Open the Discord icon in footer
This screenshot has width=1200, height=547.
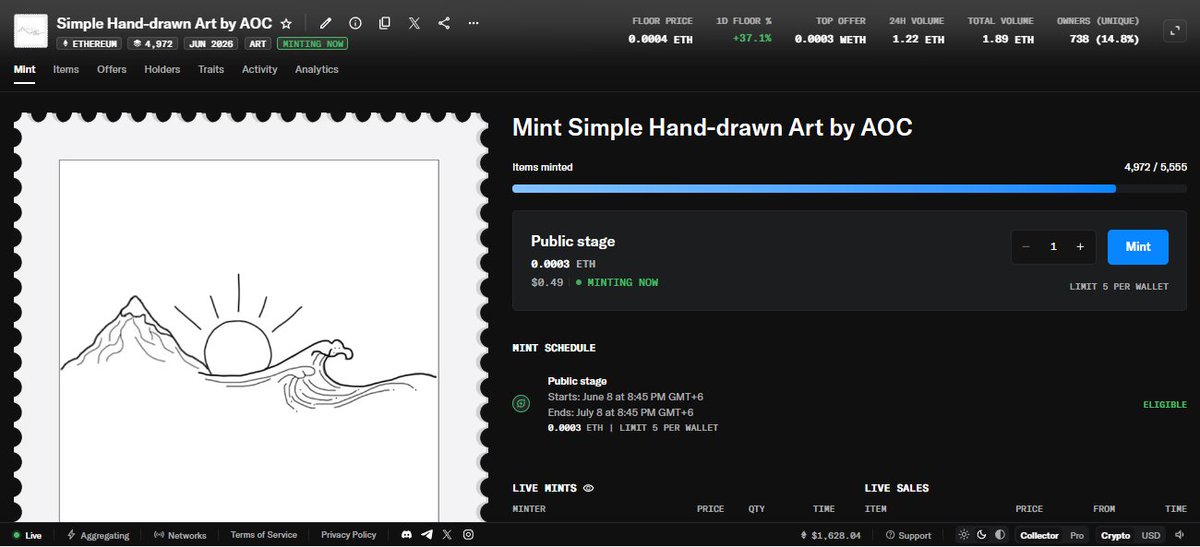point(409,535)
